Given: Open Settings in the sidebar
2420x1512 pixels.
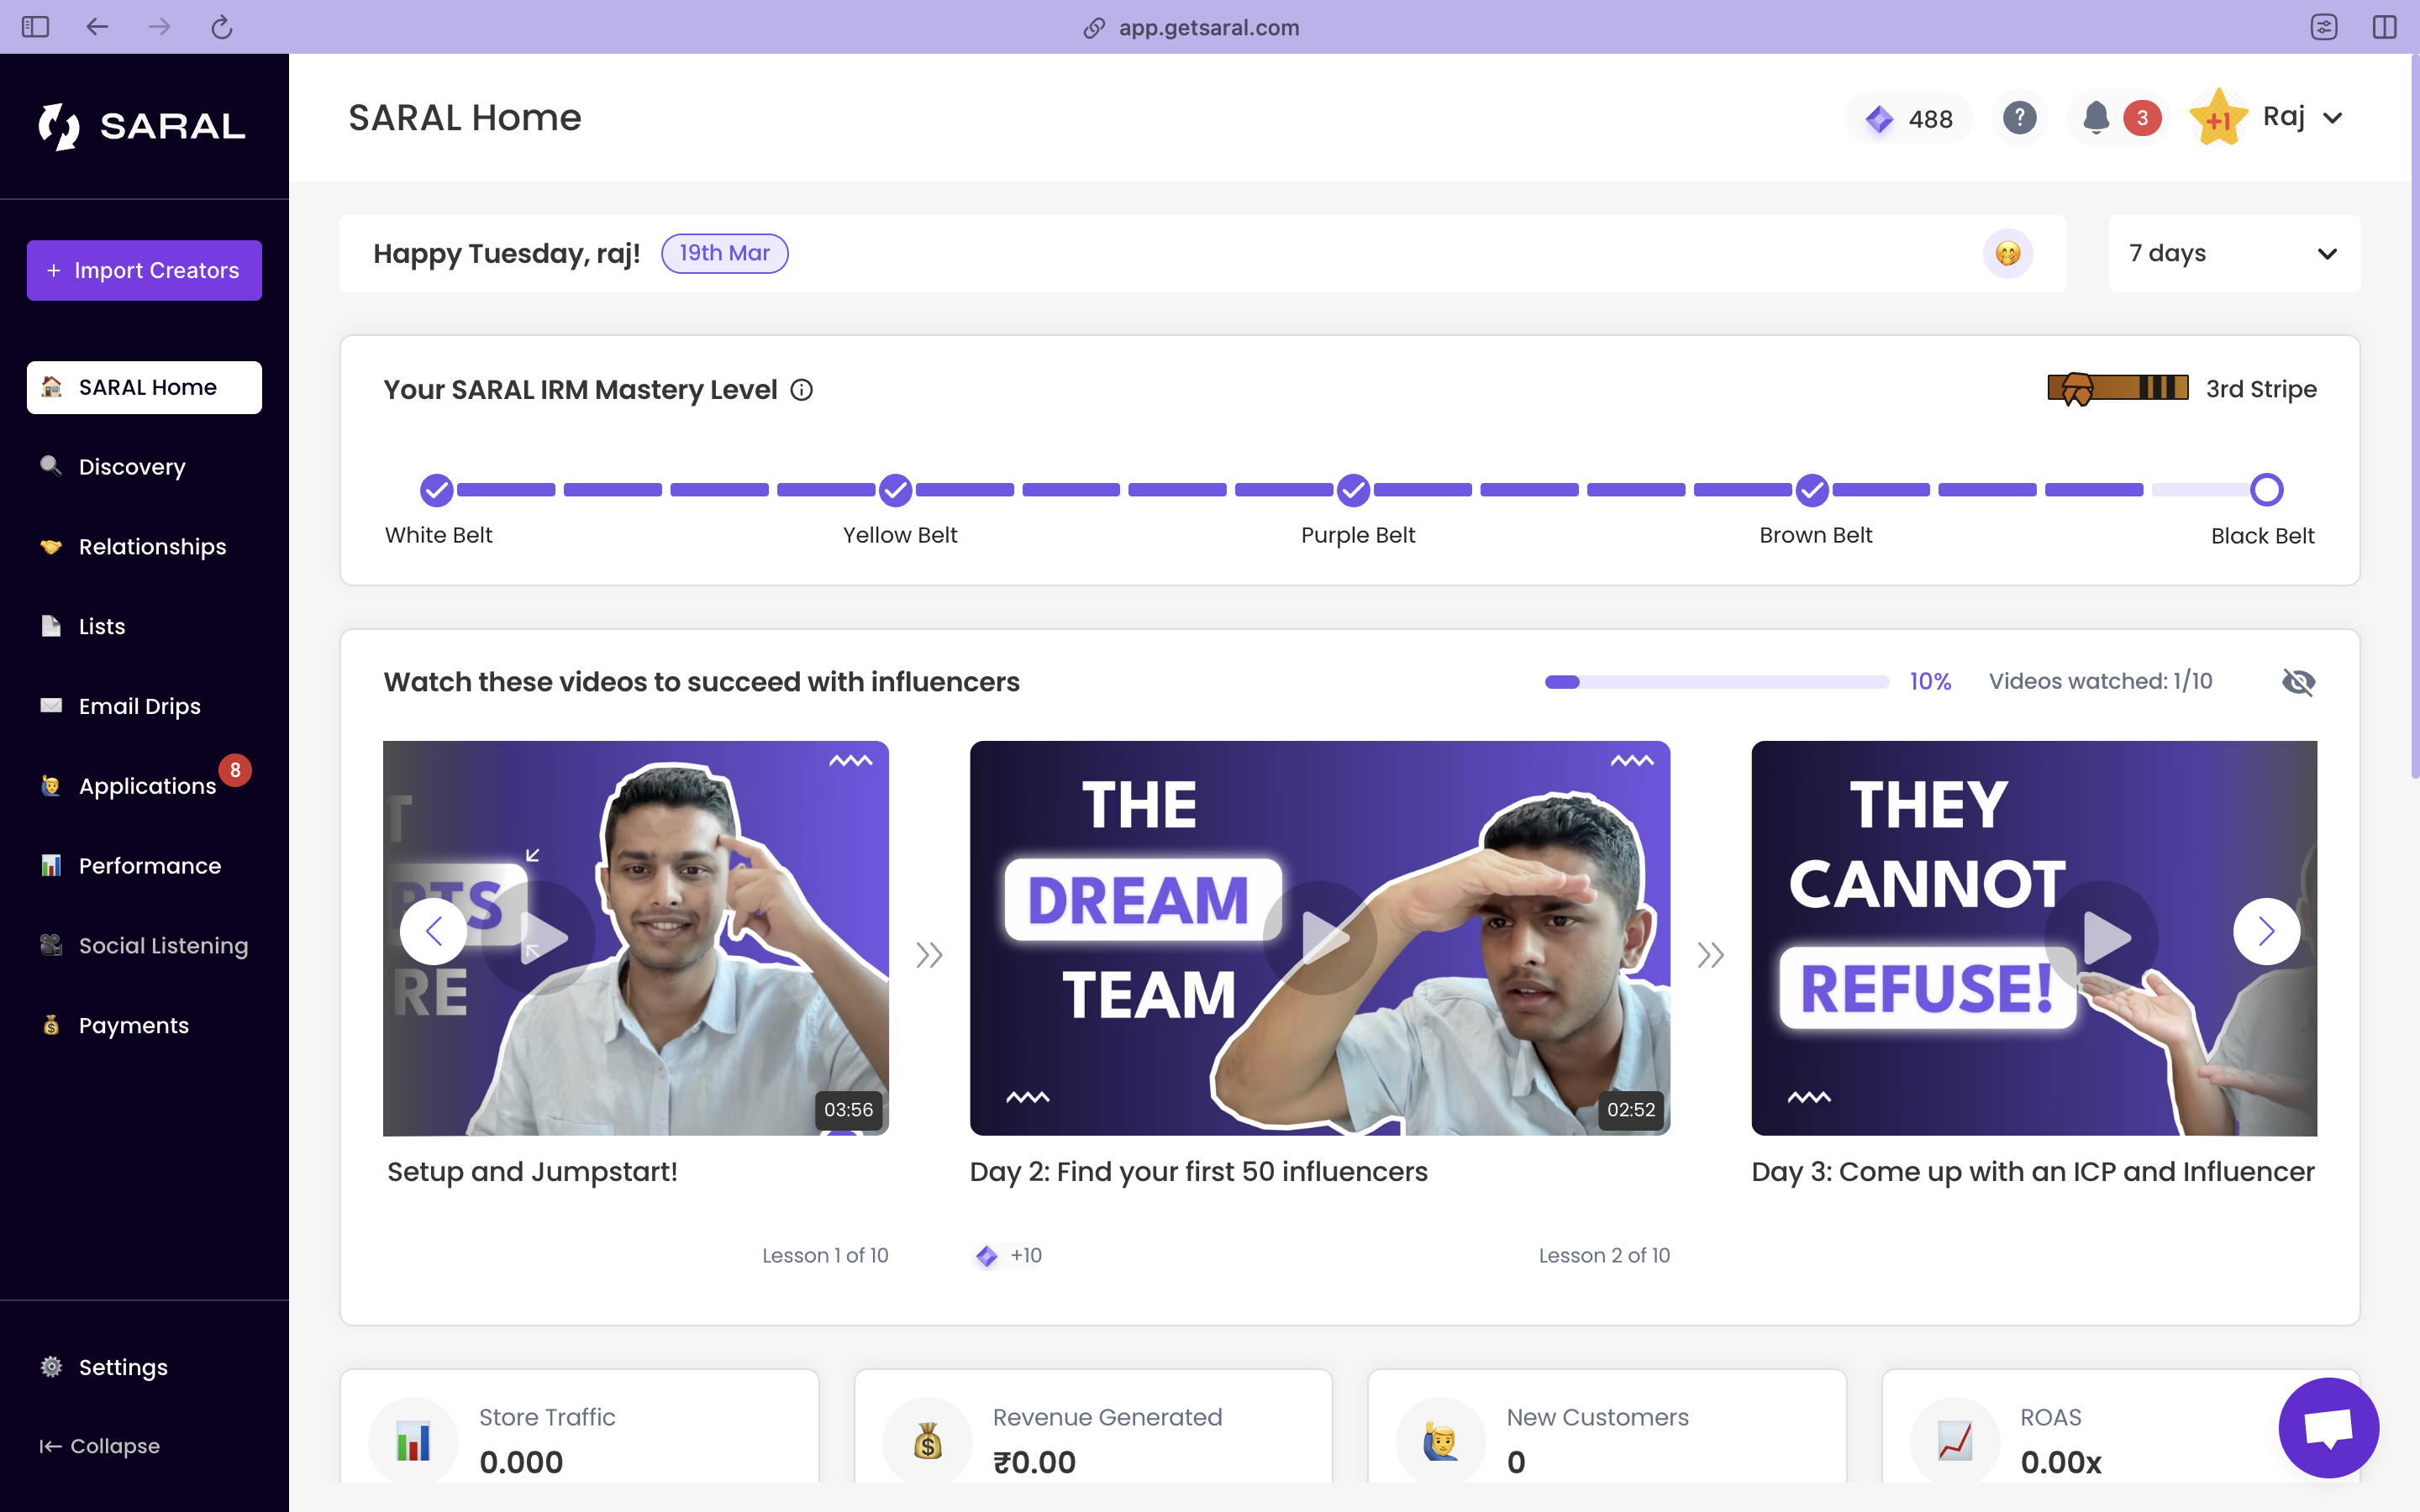Looking at the screenshot, I should click(x=123, y=1367).
